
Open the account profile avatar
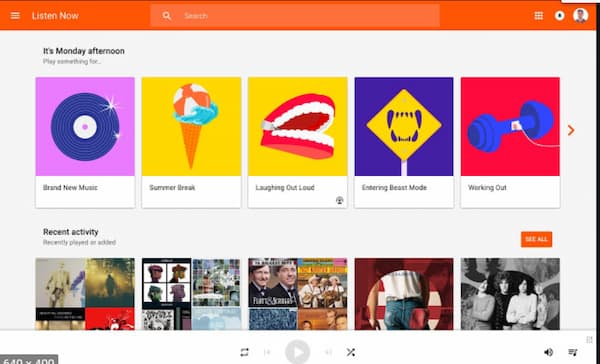[580, 16]
